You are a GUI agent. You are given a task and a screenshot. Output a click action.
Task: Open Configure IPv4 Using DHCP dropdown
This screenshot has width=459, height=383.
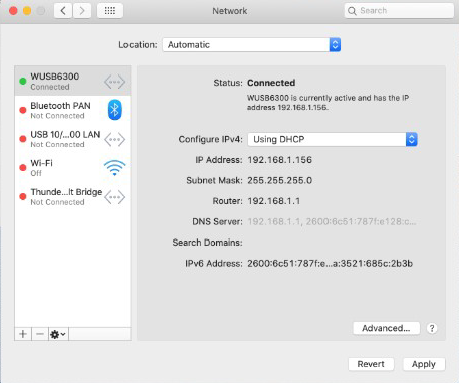332,139
